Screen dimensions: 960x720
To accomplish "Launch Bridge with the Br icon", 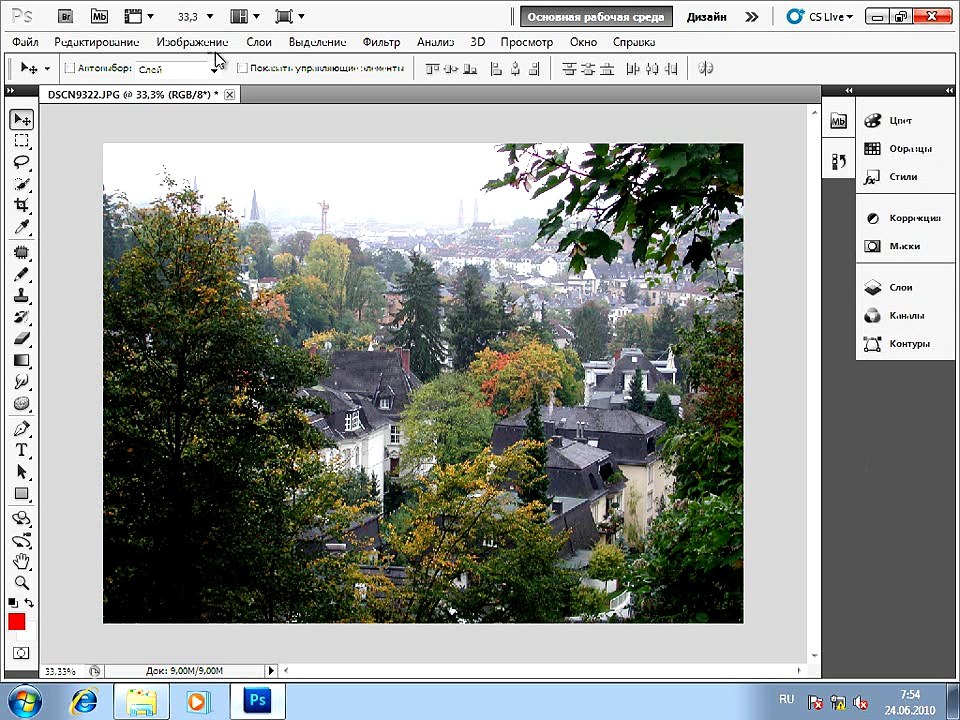I will 65,17.
